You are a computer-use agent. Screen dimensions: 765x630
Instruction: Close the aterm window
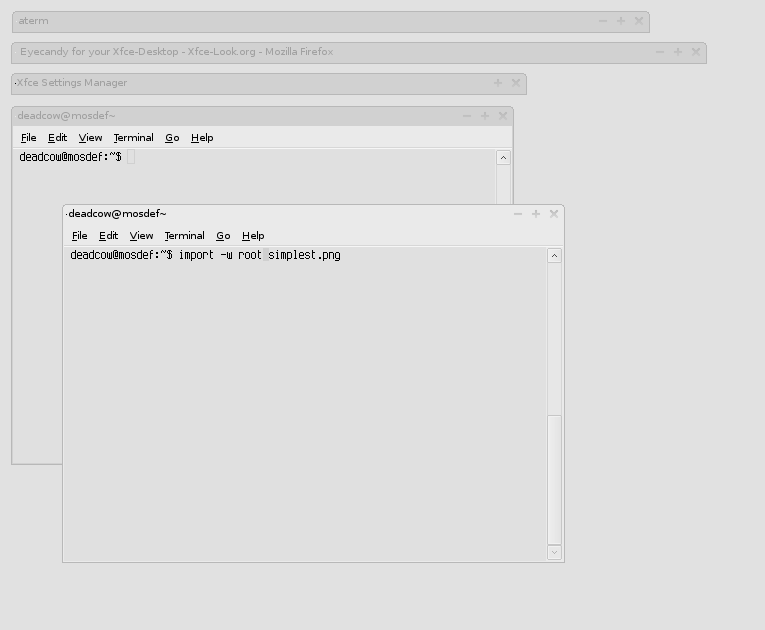tap(639, 21)
